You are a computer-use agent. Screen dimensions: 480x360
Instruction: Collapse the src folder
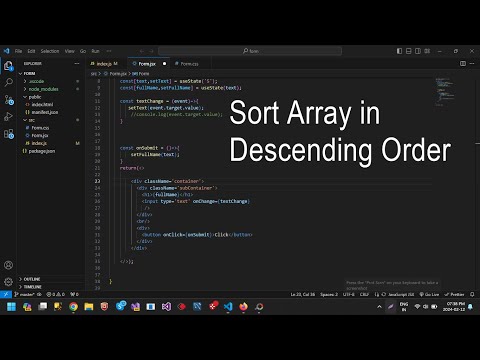[32, 120]
